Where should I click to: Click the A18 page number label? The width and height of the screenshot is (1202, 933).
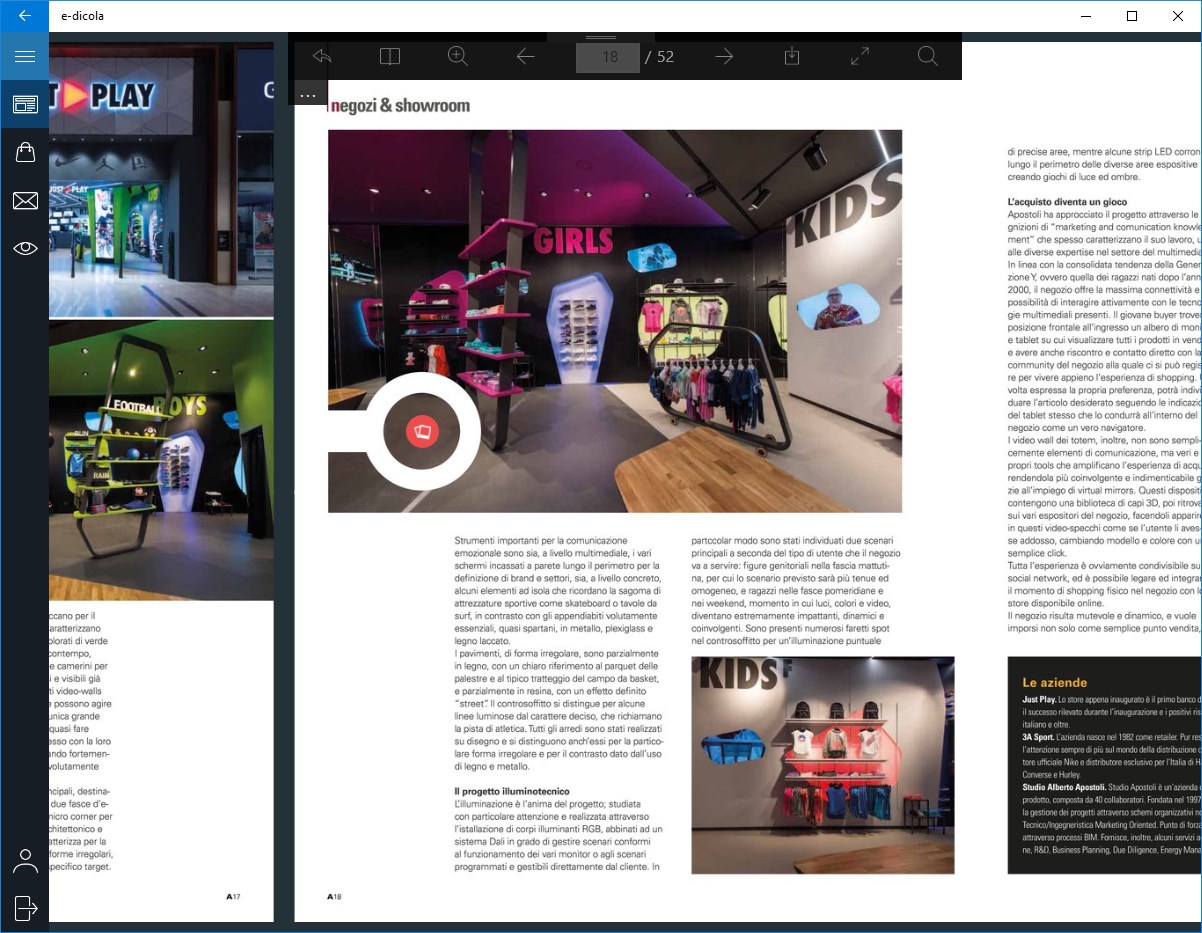pos(335,897)
